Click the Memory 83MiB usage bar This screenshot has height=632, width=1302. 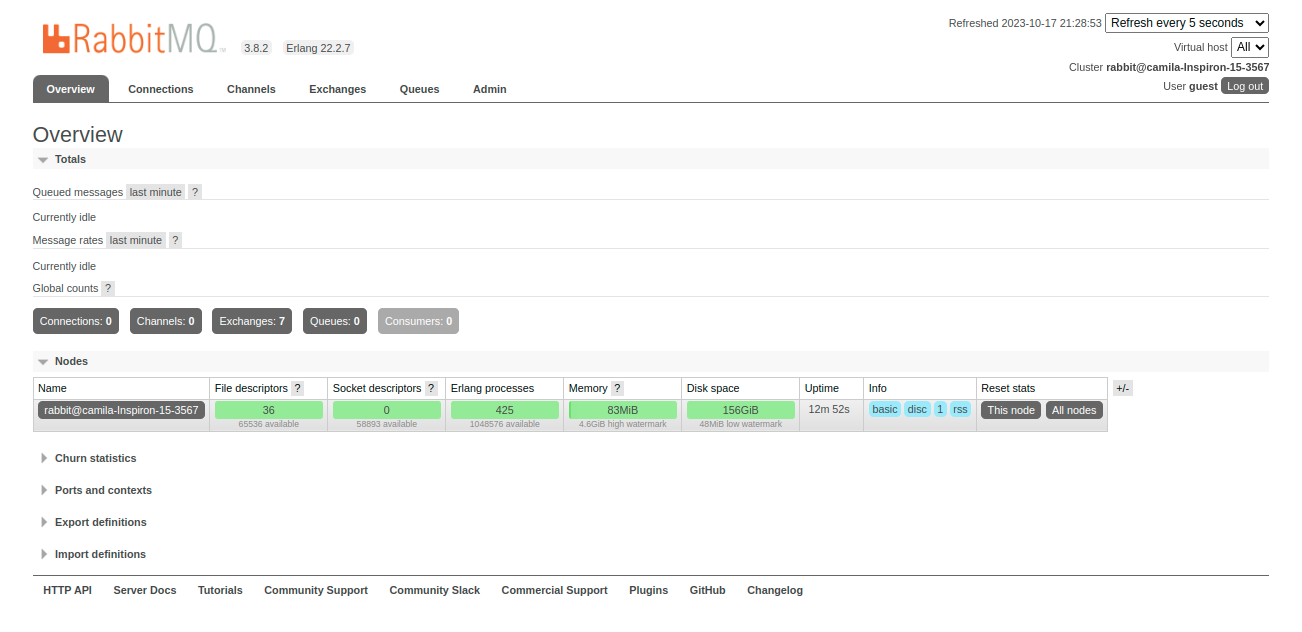tap(623, 410)
